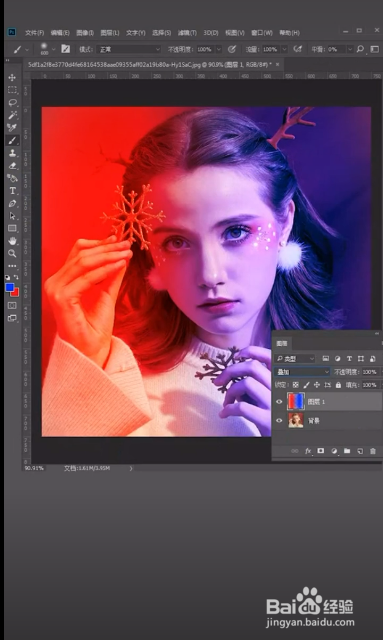This screenshot has height=640, width=383.
Task: Filter the layers list by pixel layers
Action: 325,359
